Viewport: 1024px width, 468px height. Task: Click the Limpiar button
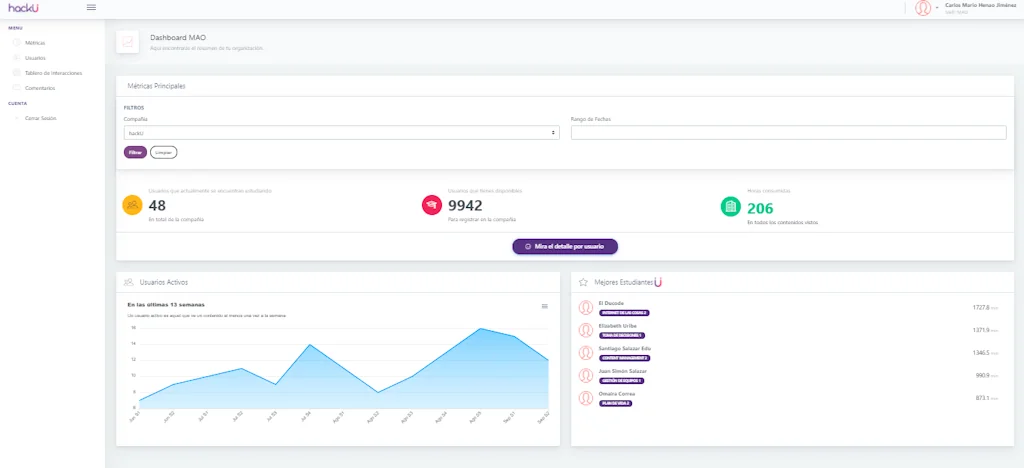tap(163, 152)
